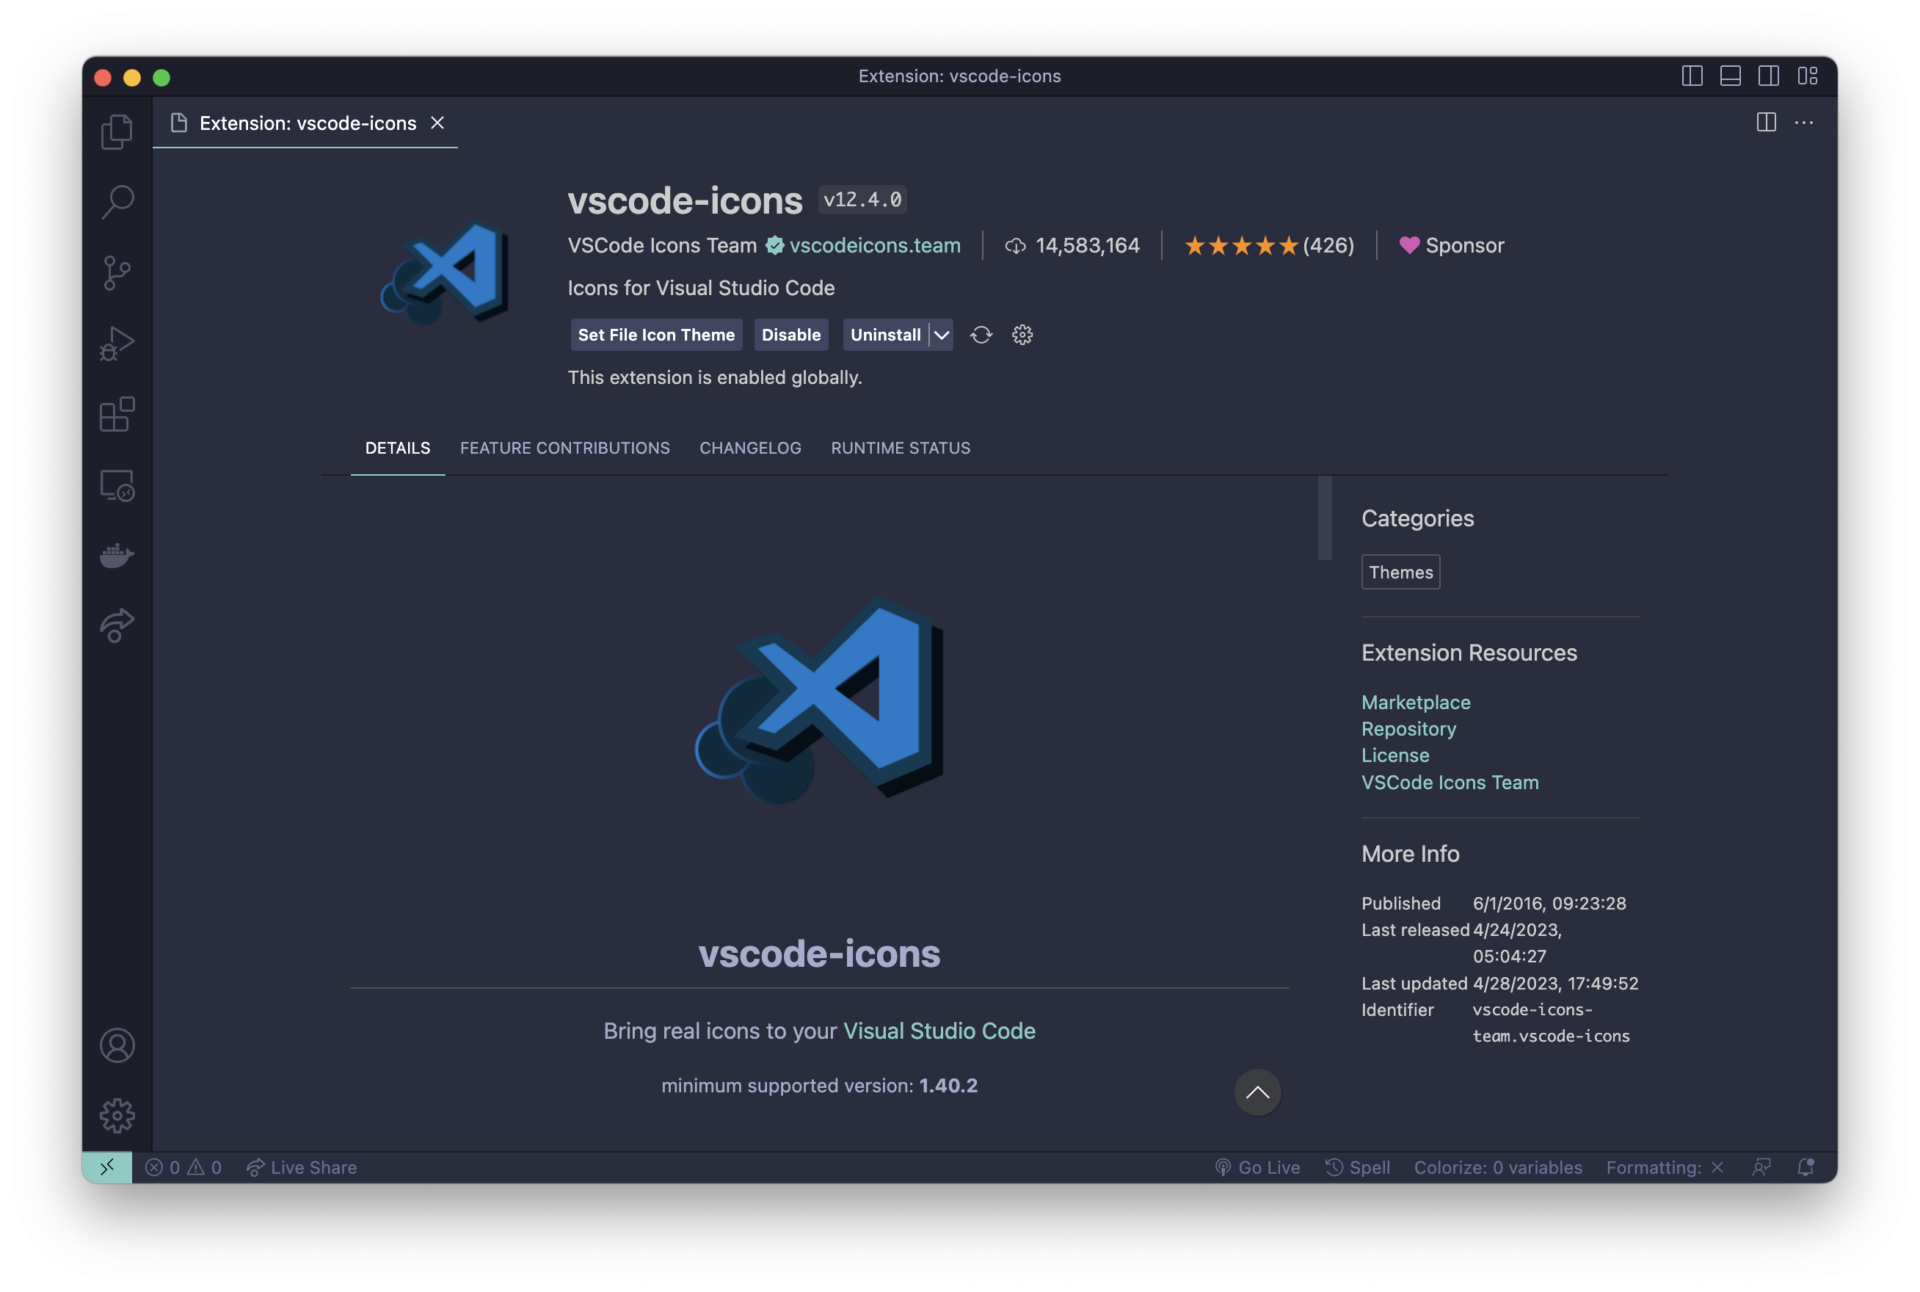The width and height of the screenshot is (1920, 1292).
Task: Open VSCode Icons Team resource link
Action: 1449,782
